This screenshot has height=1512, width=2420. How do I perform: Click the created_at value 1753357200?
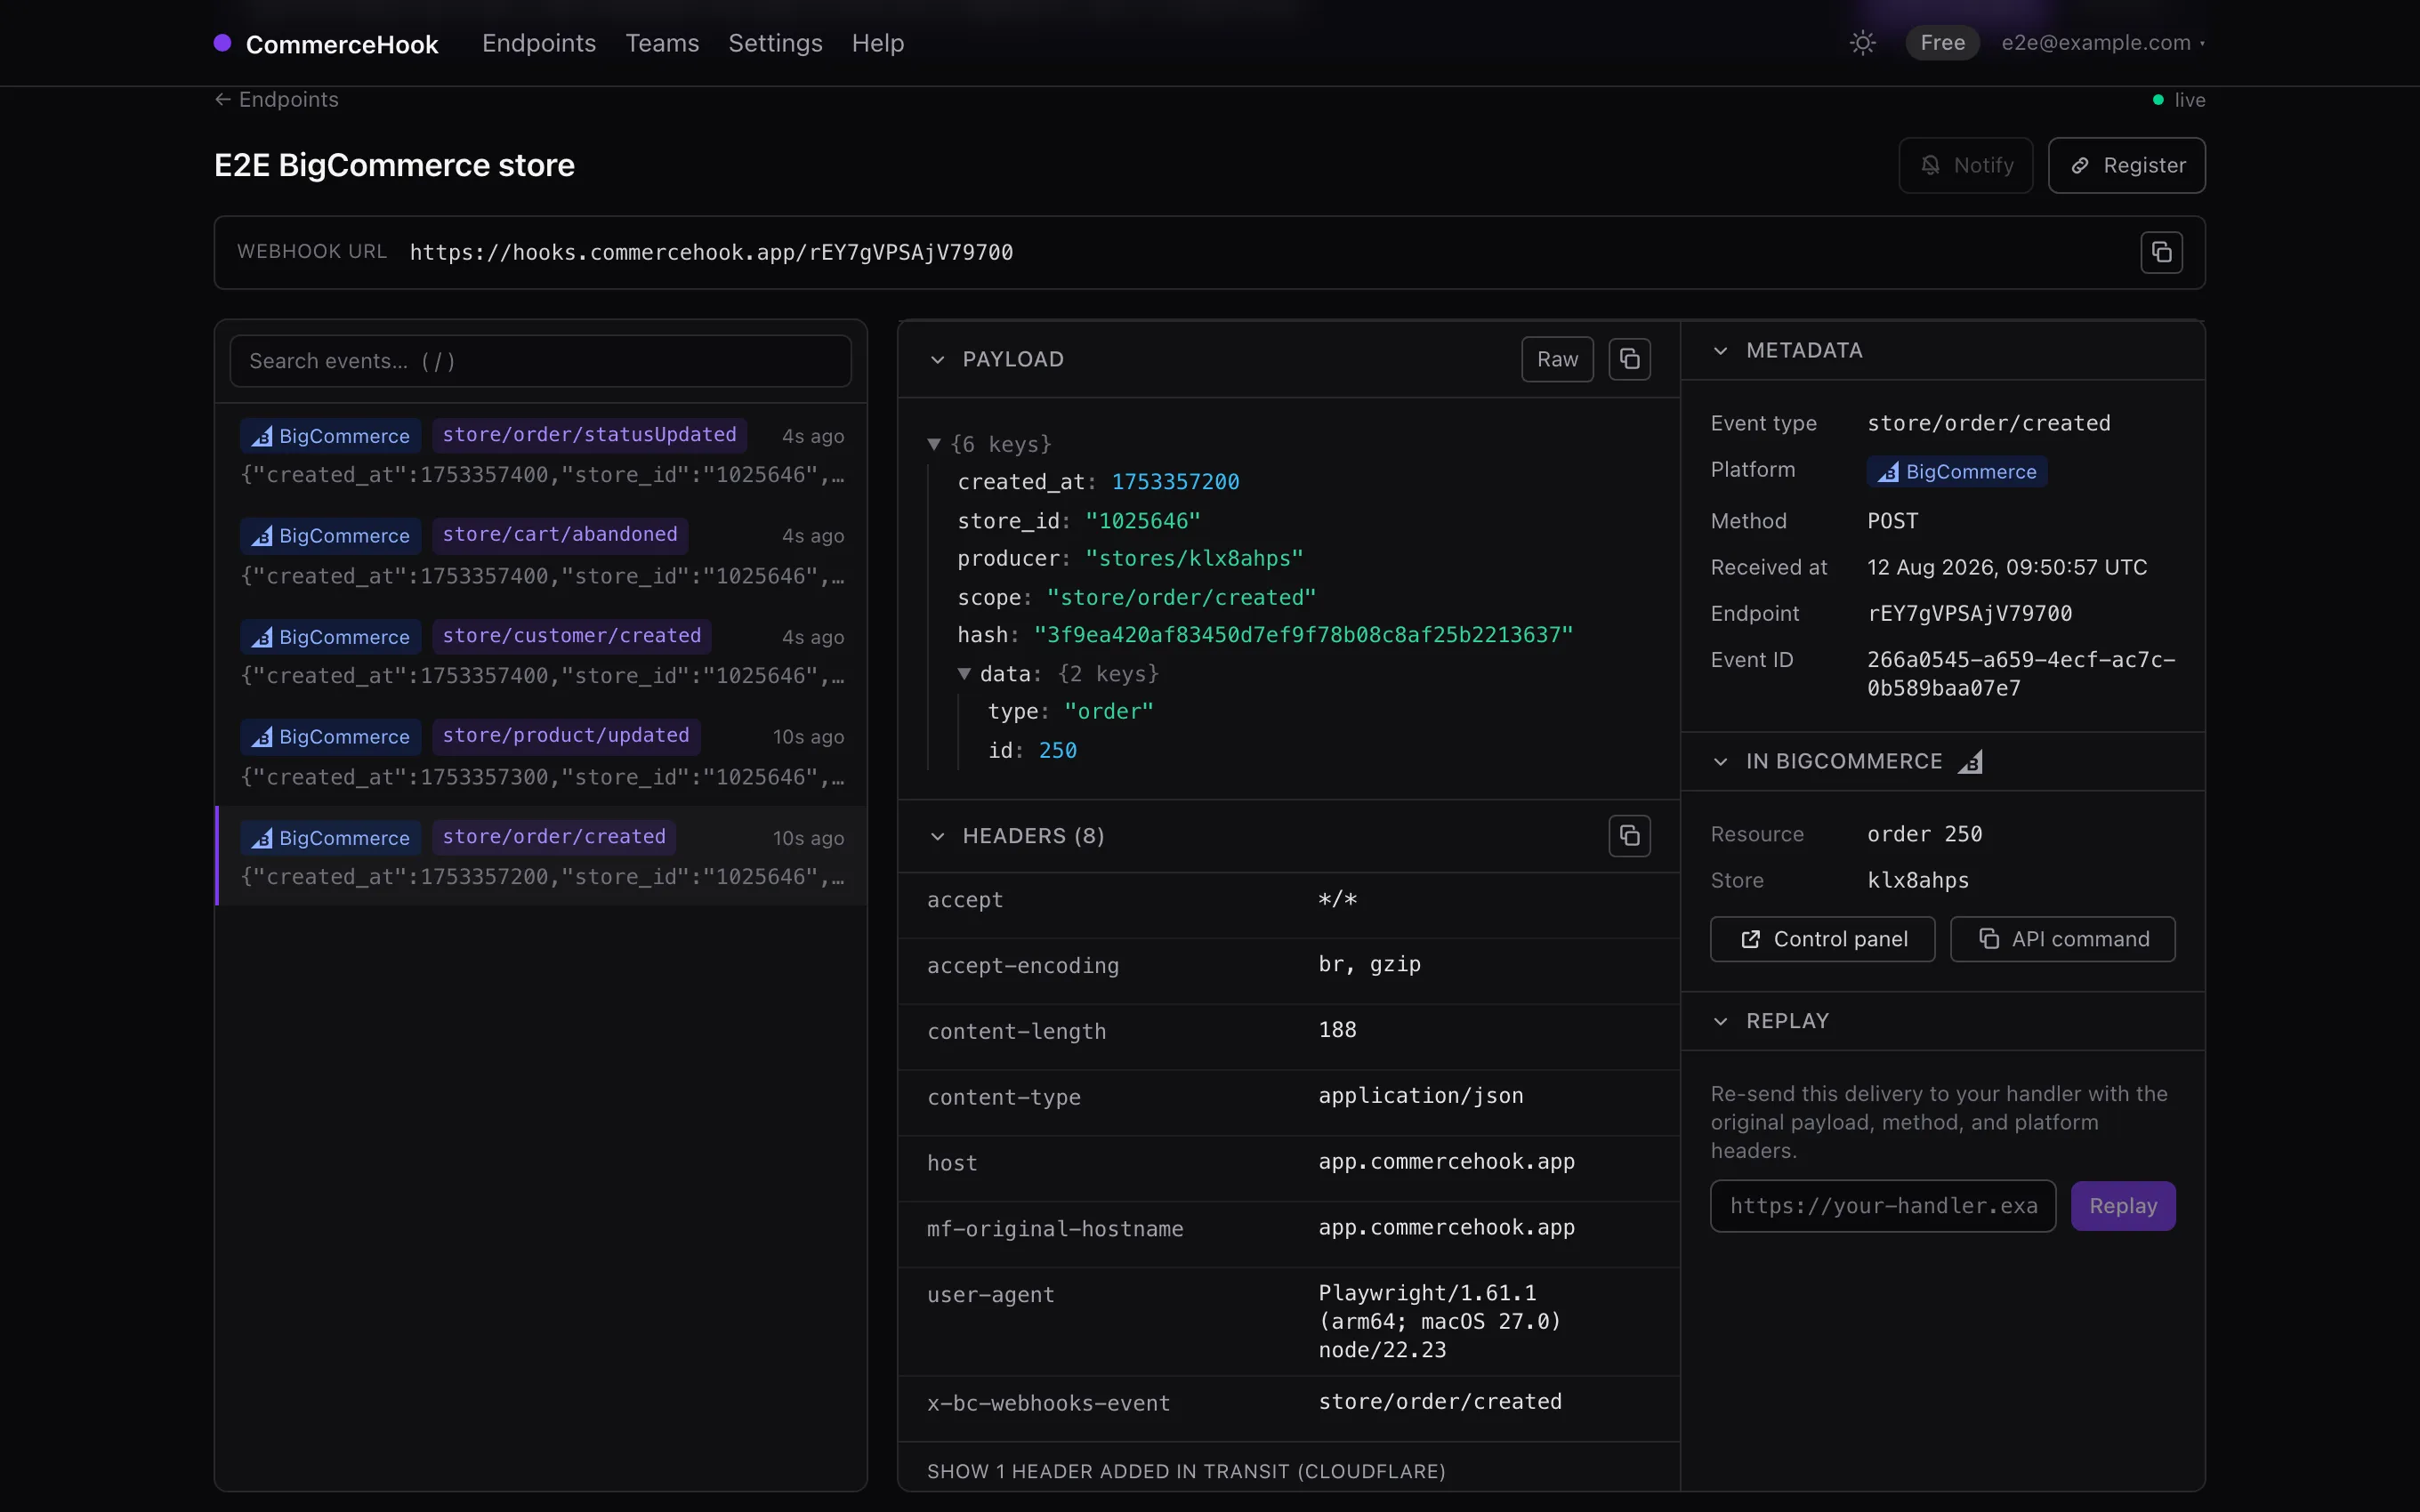[1175, 482]
